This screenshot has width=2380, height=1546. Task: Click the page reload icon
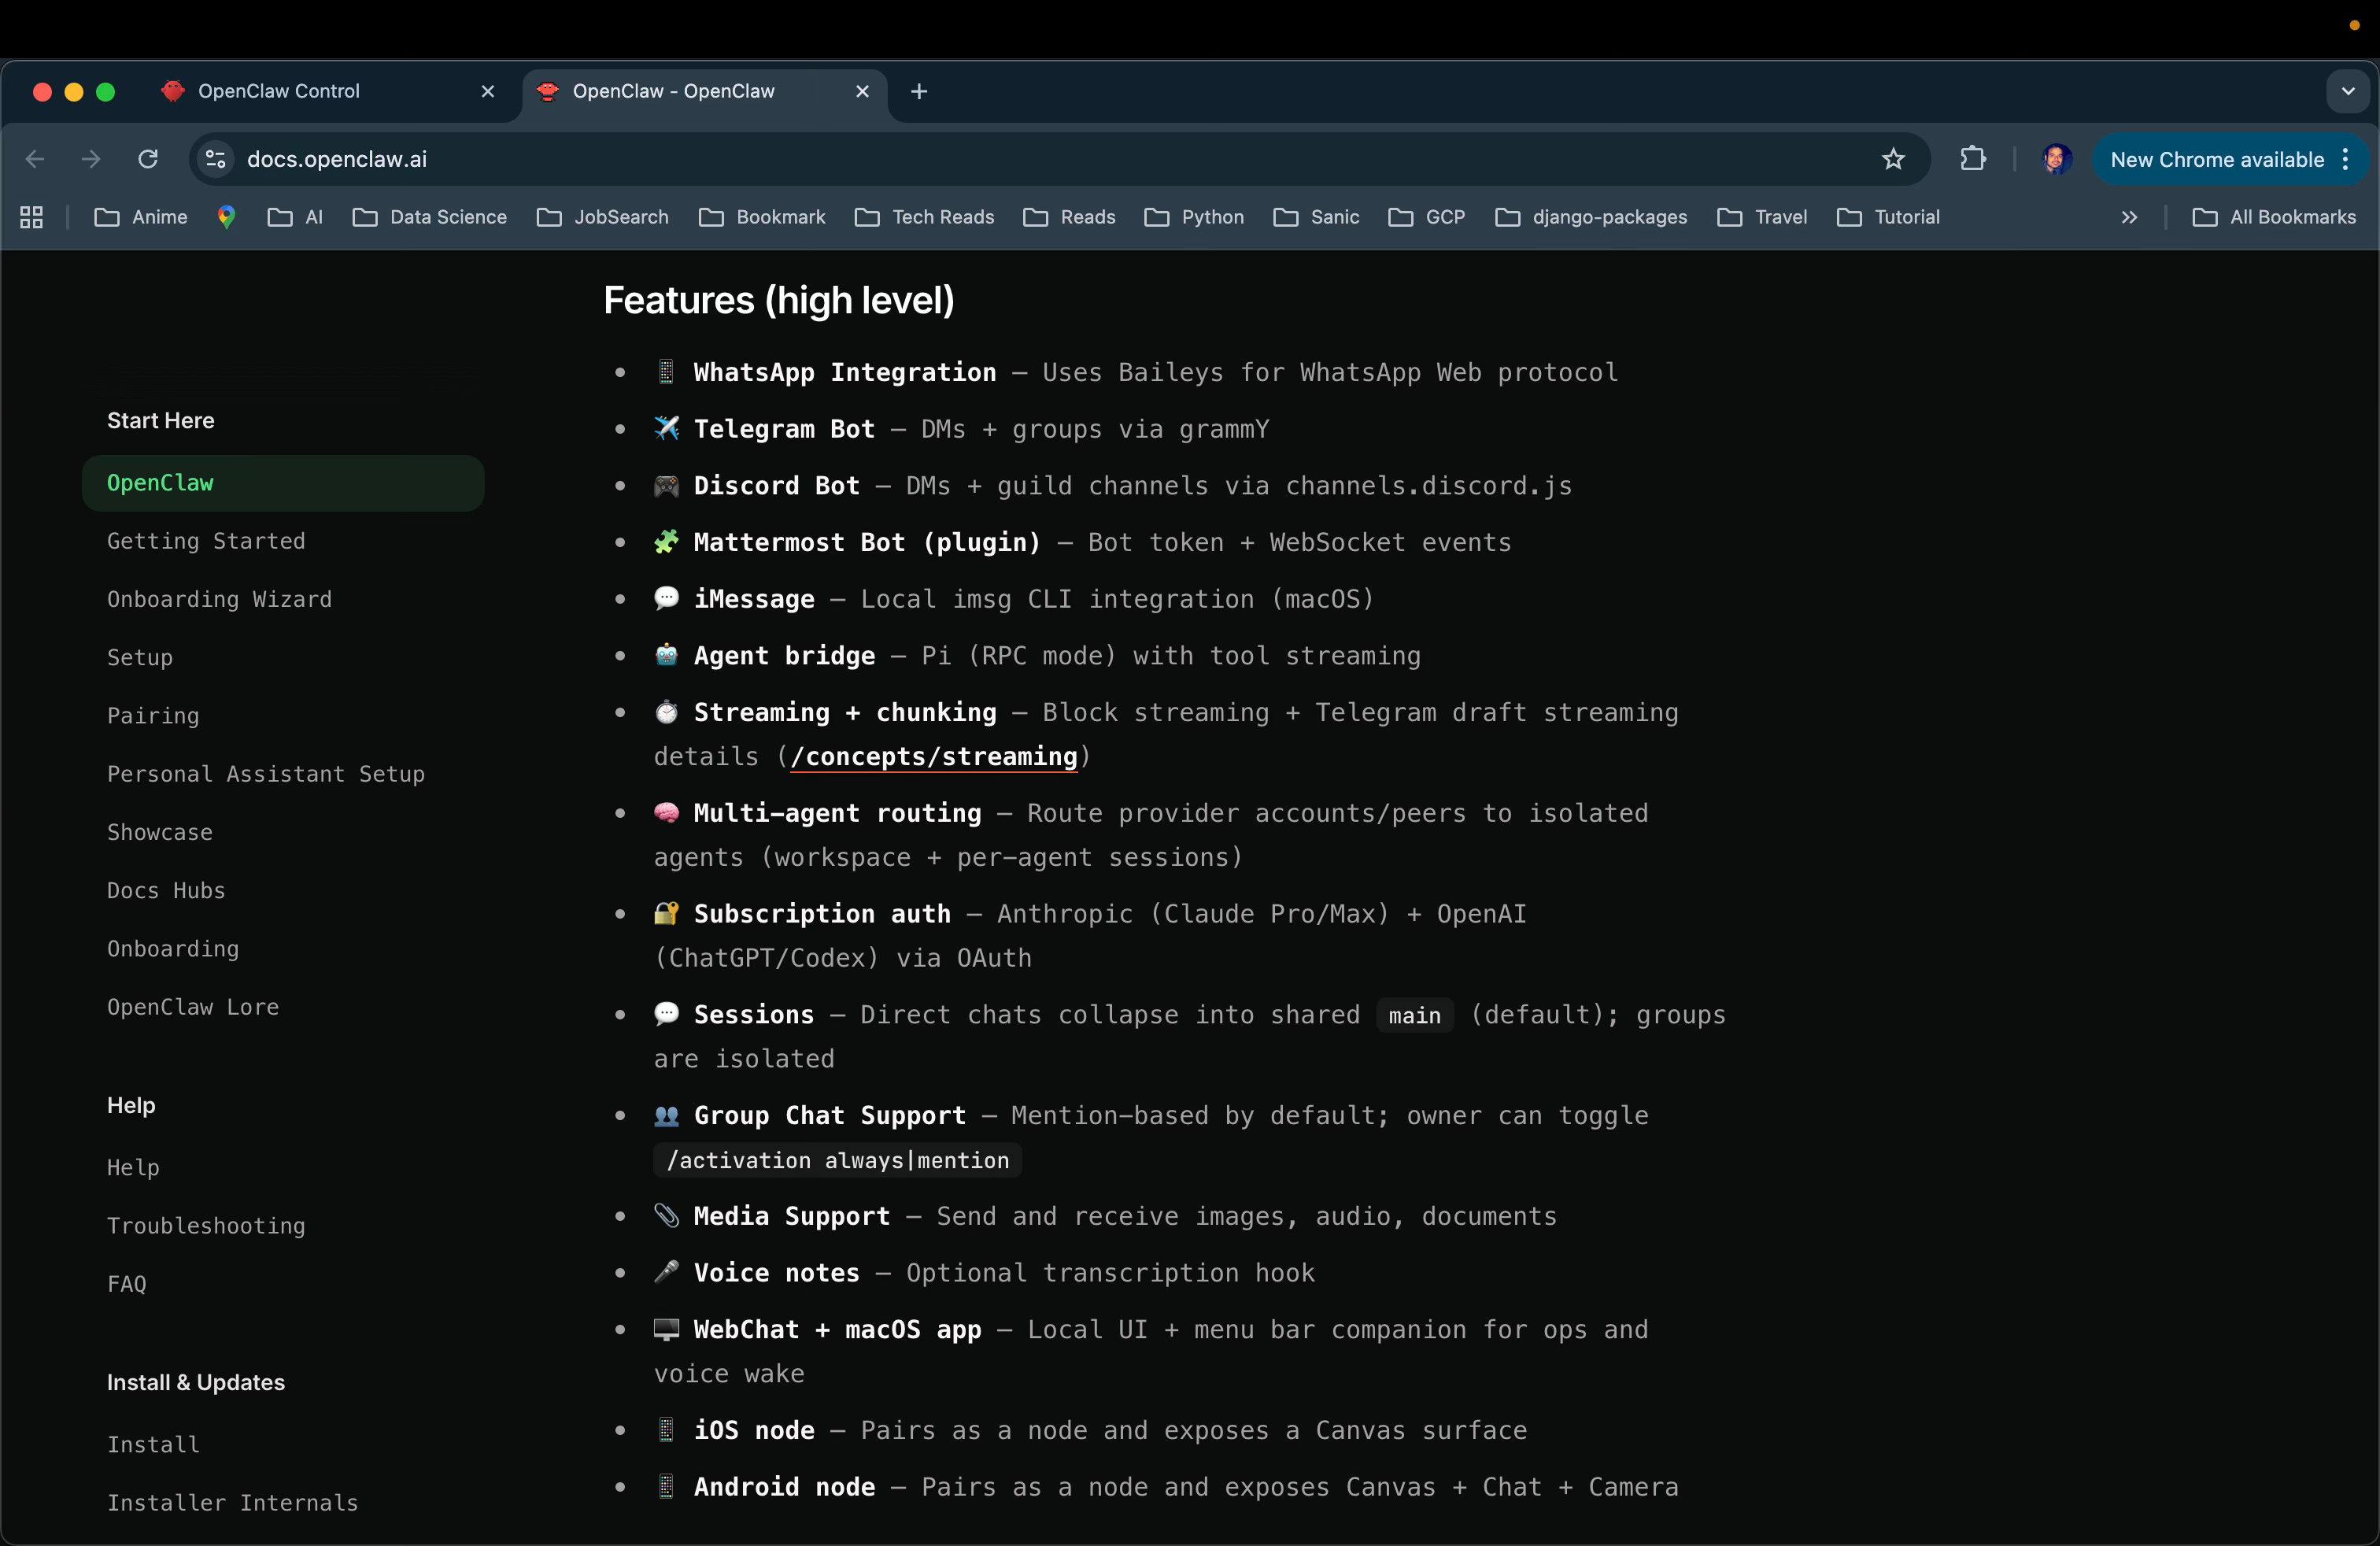pos(148,159)
